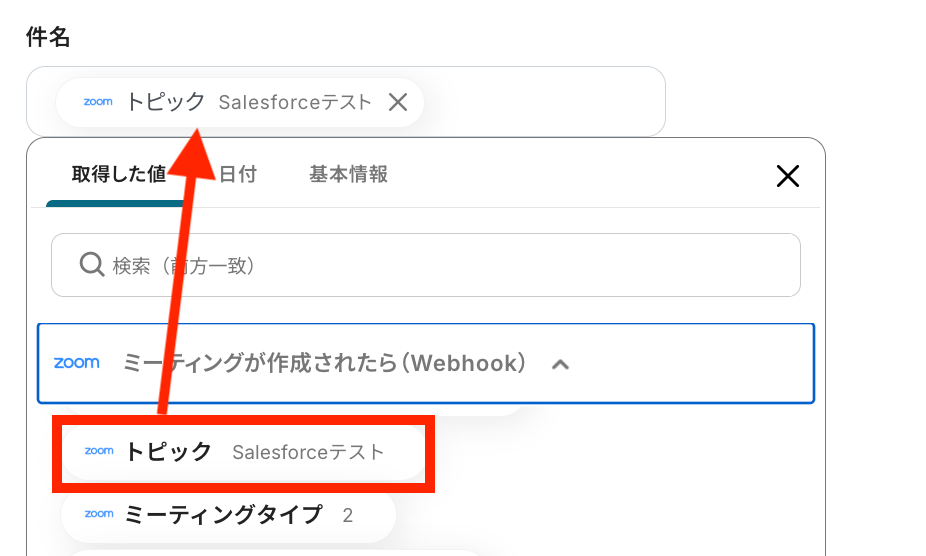Viewport: 926px width, 556px height.
Task: Click the chevron beside the Webhook title
Action: tap(561, 364)
